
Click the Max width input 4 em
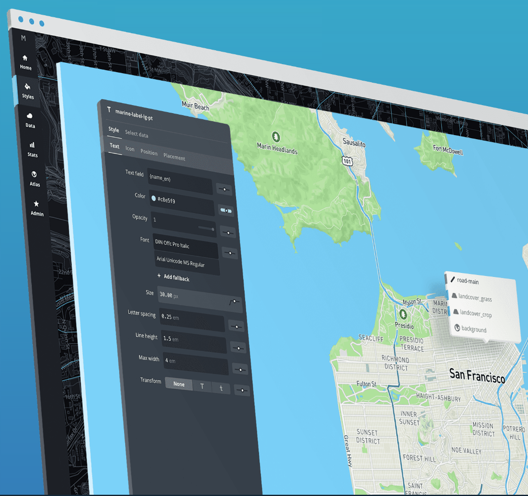pos(196,363)
